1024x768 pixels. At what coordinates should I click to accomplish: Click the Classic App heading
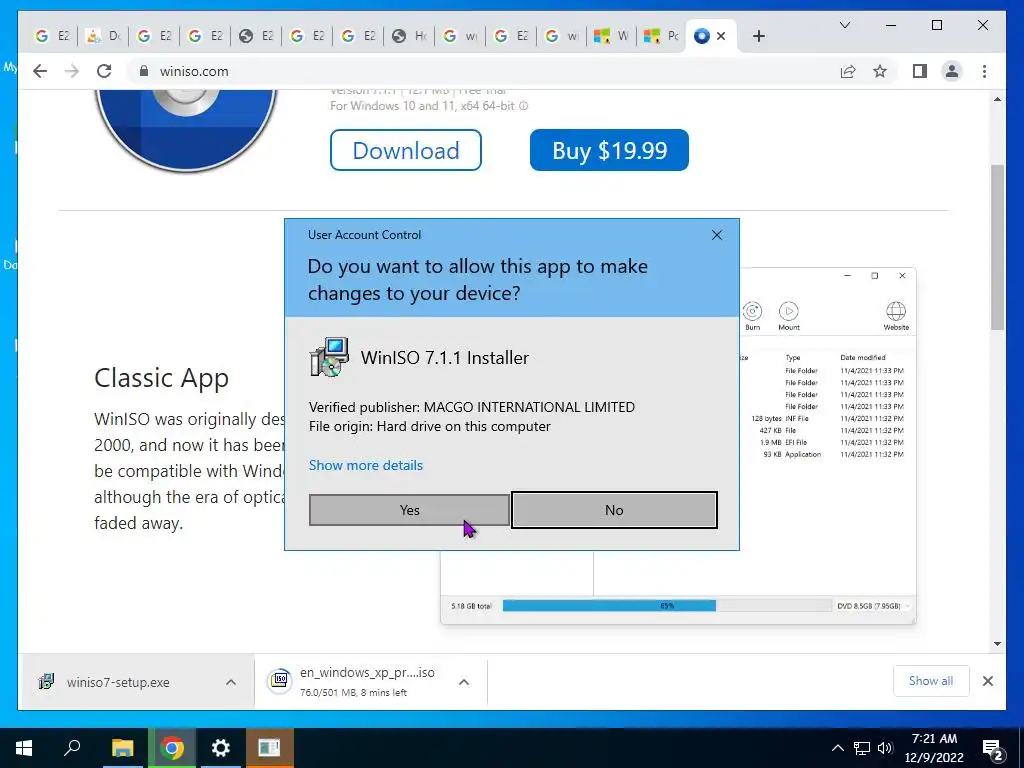161,377
